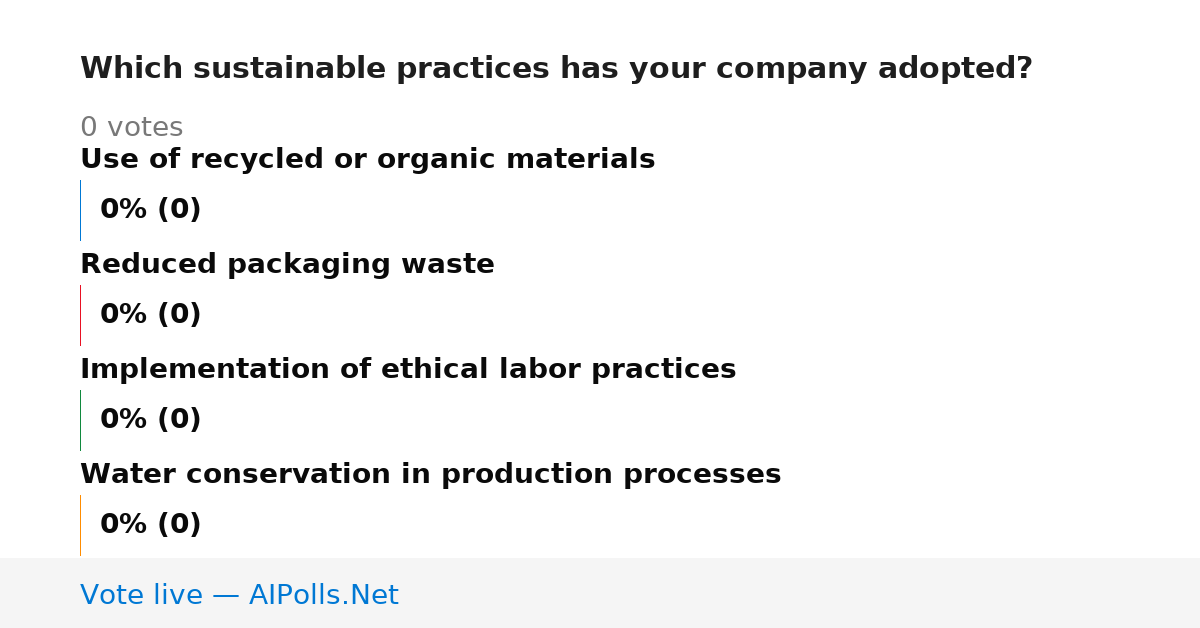Viewport: 1200px width, 628px height.
Task: Choose option Use of recycled or organic materials
Action: [367, 160]
